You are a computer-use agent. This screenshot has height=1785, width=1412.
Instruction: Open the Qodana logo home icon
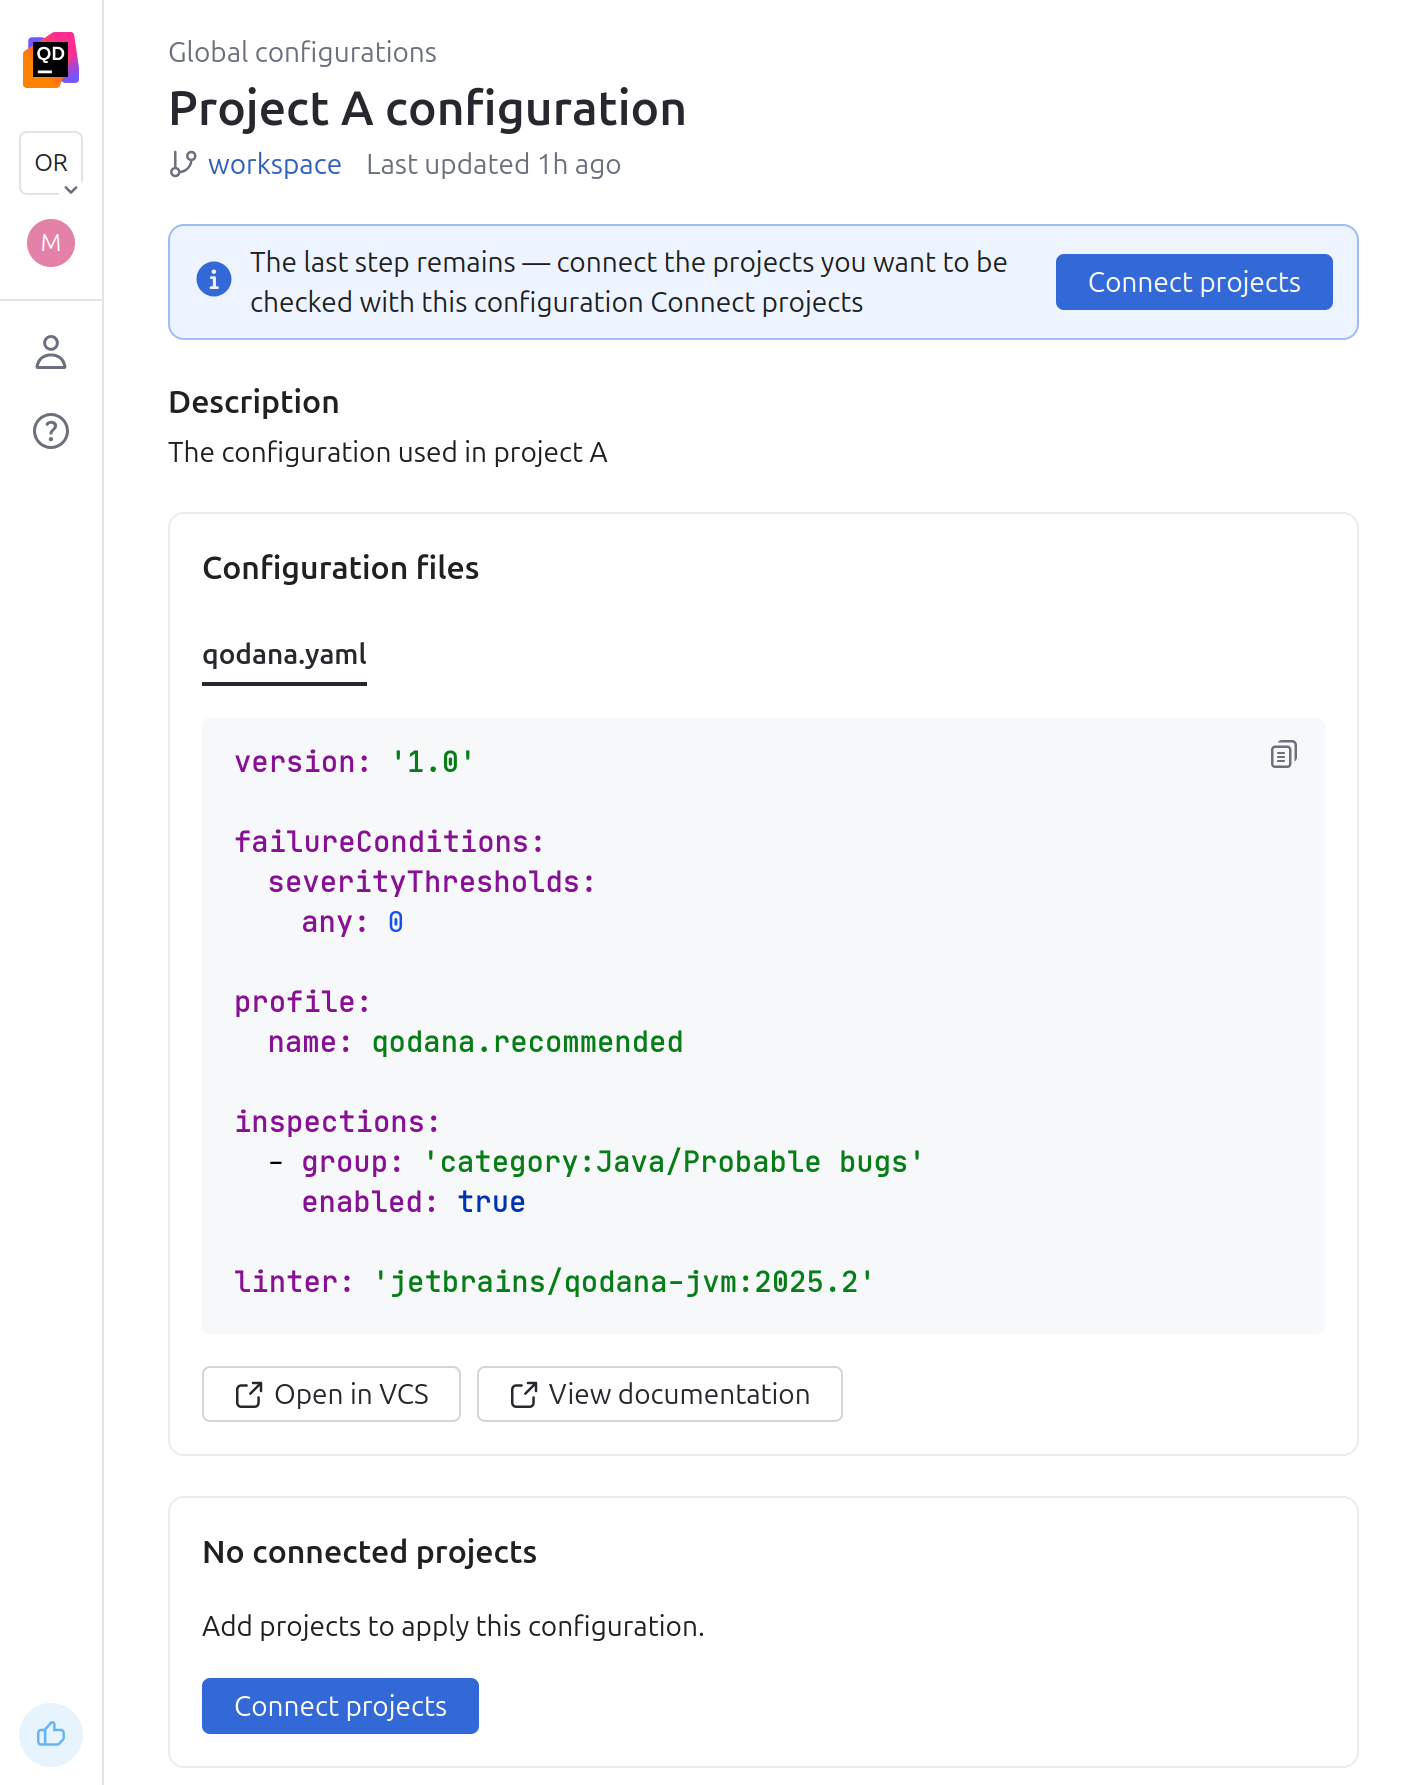(x=51, y=60)
